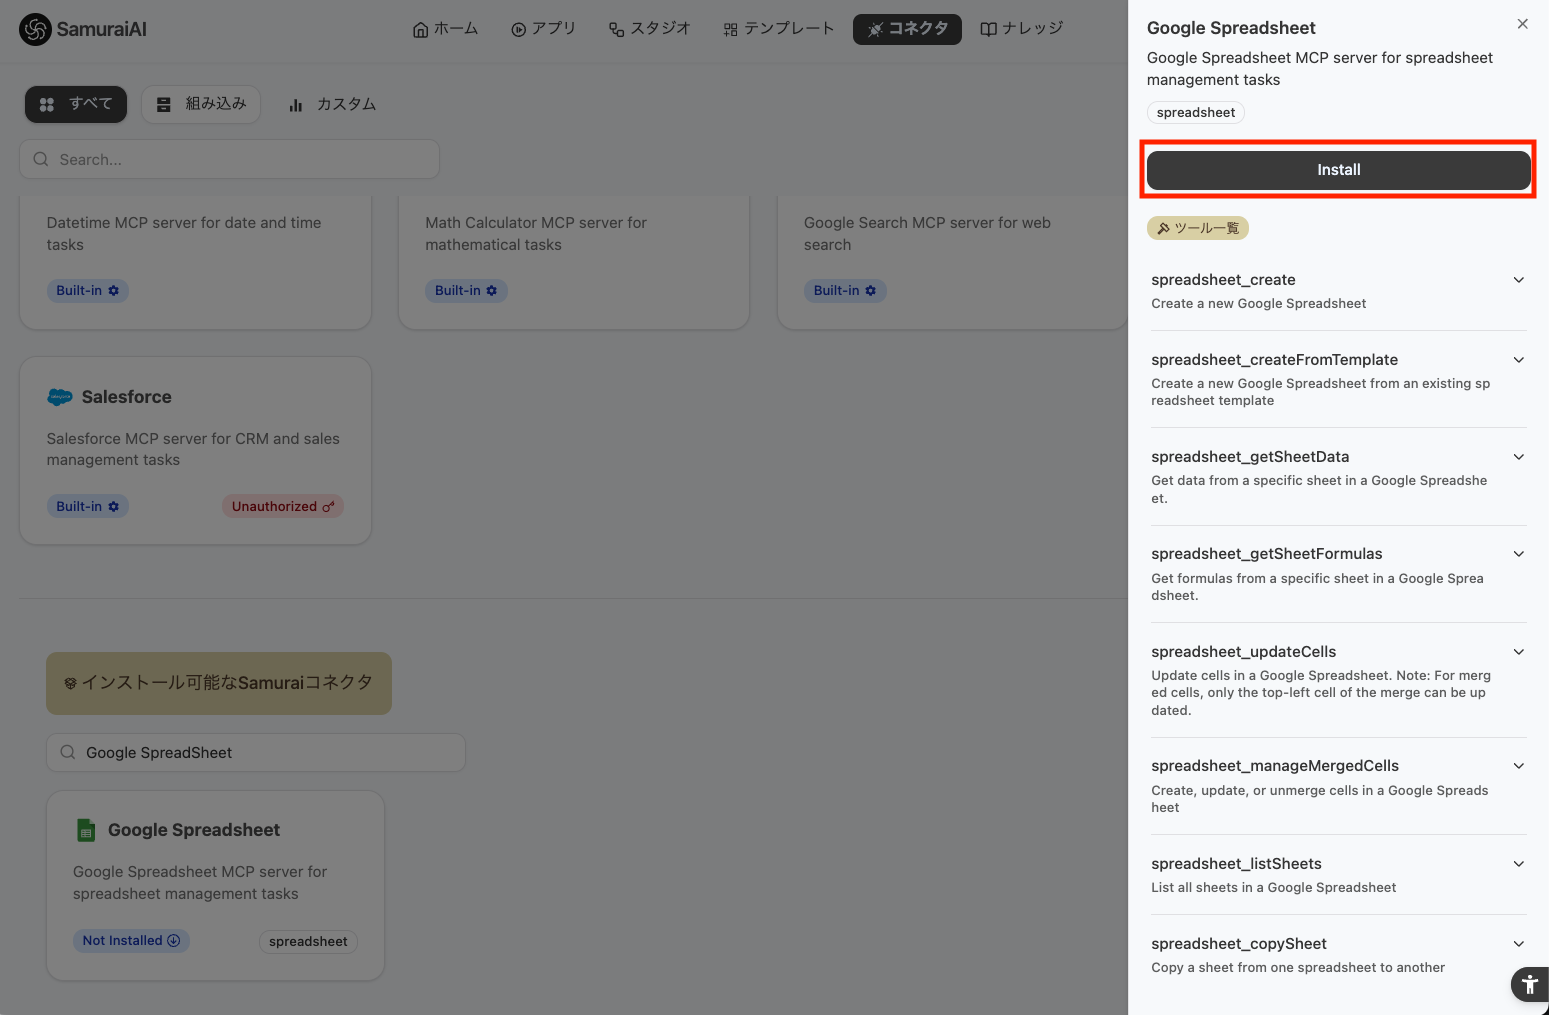The height and width of the screenshot is (1015, 1549).
Task: Click the SamuraiAI logo icon
Action: coord(35,29)
